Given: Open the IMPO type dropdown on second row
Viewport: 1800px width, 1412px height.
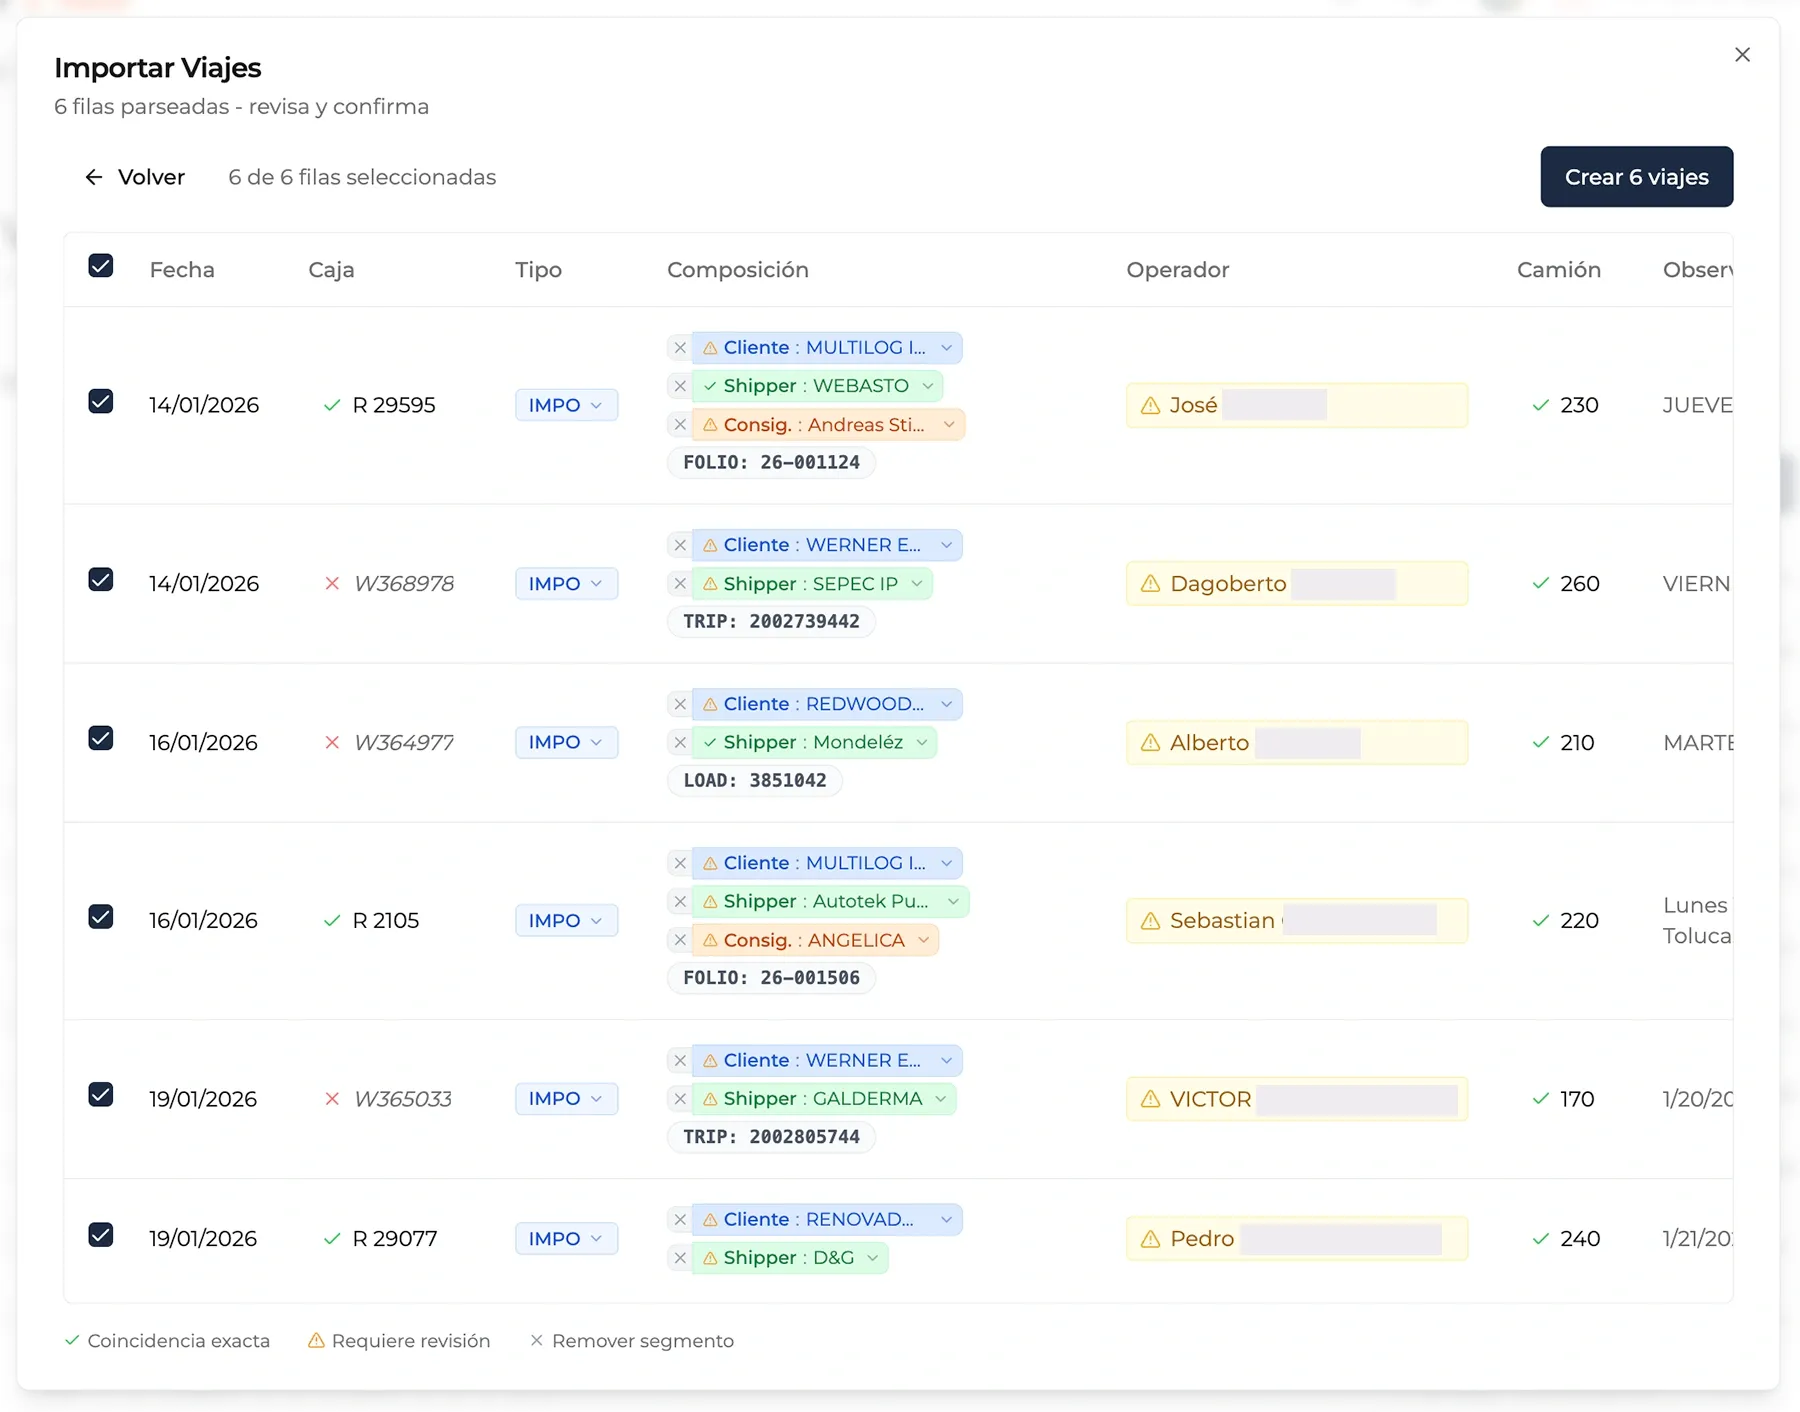Looking at the screenshot, I should (566, 583).
